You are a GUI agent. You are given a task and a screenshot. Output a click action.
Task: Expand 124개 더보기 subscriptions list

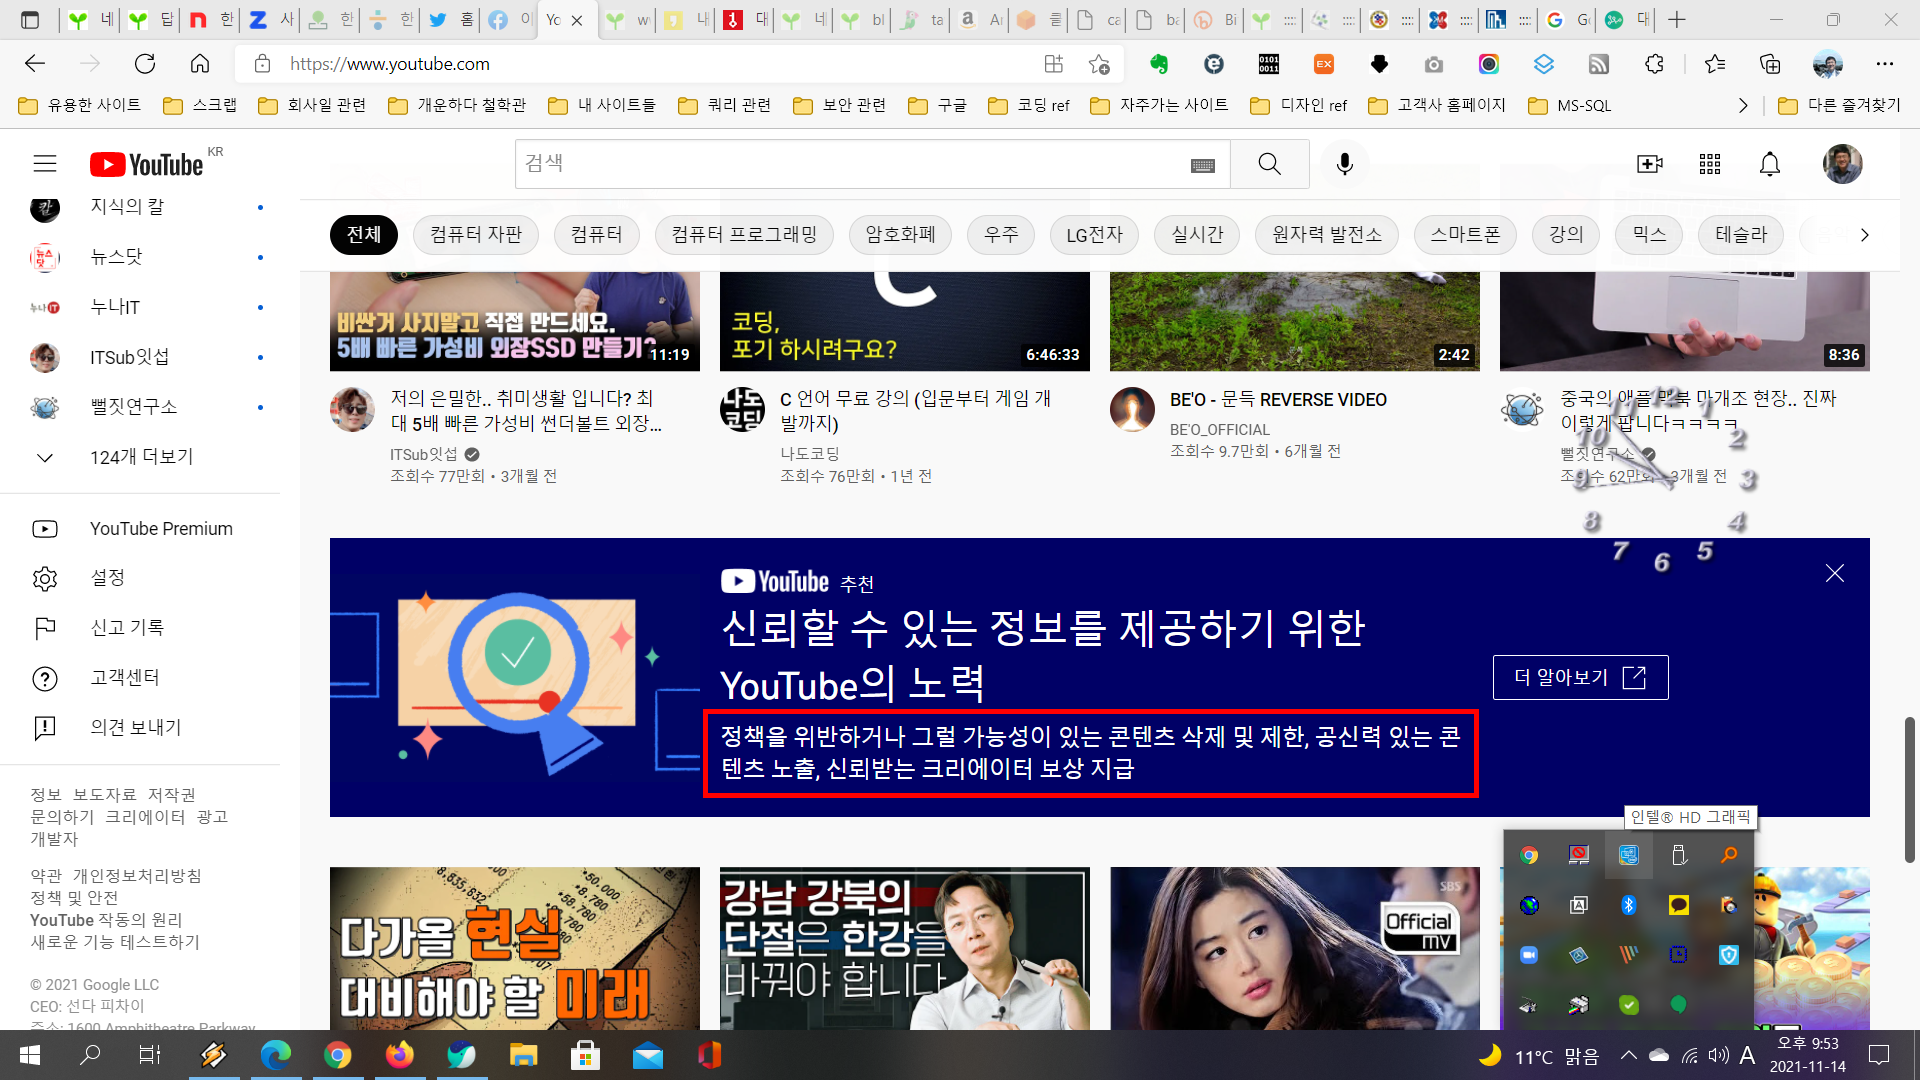(140, 457)
